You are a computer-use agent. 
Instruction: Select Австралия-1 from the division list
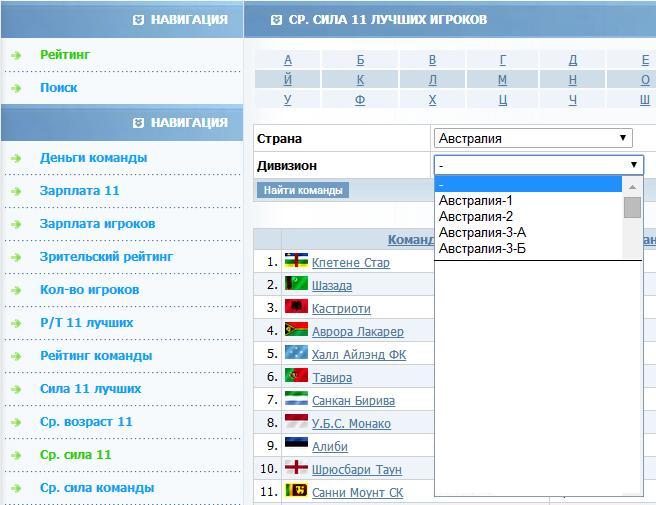(x=476, y=200)
